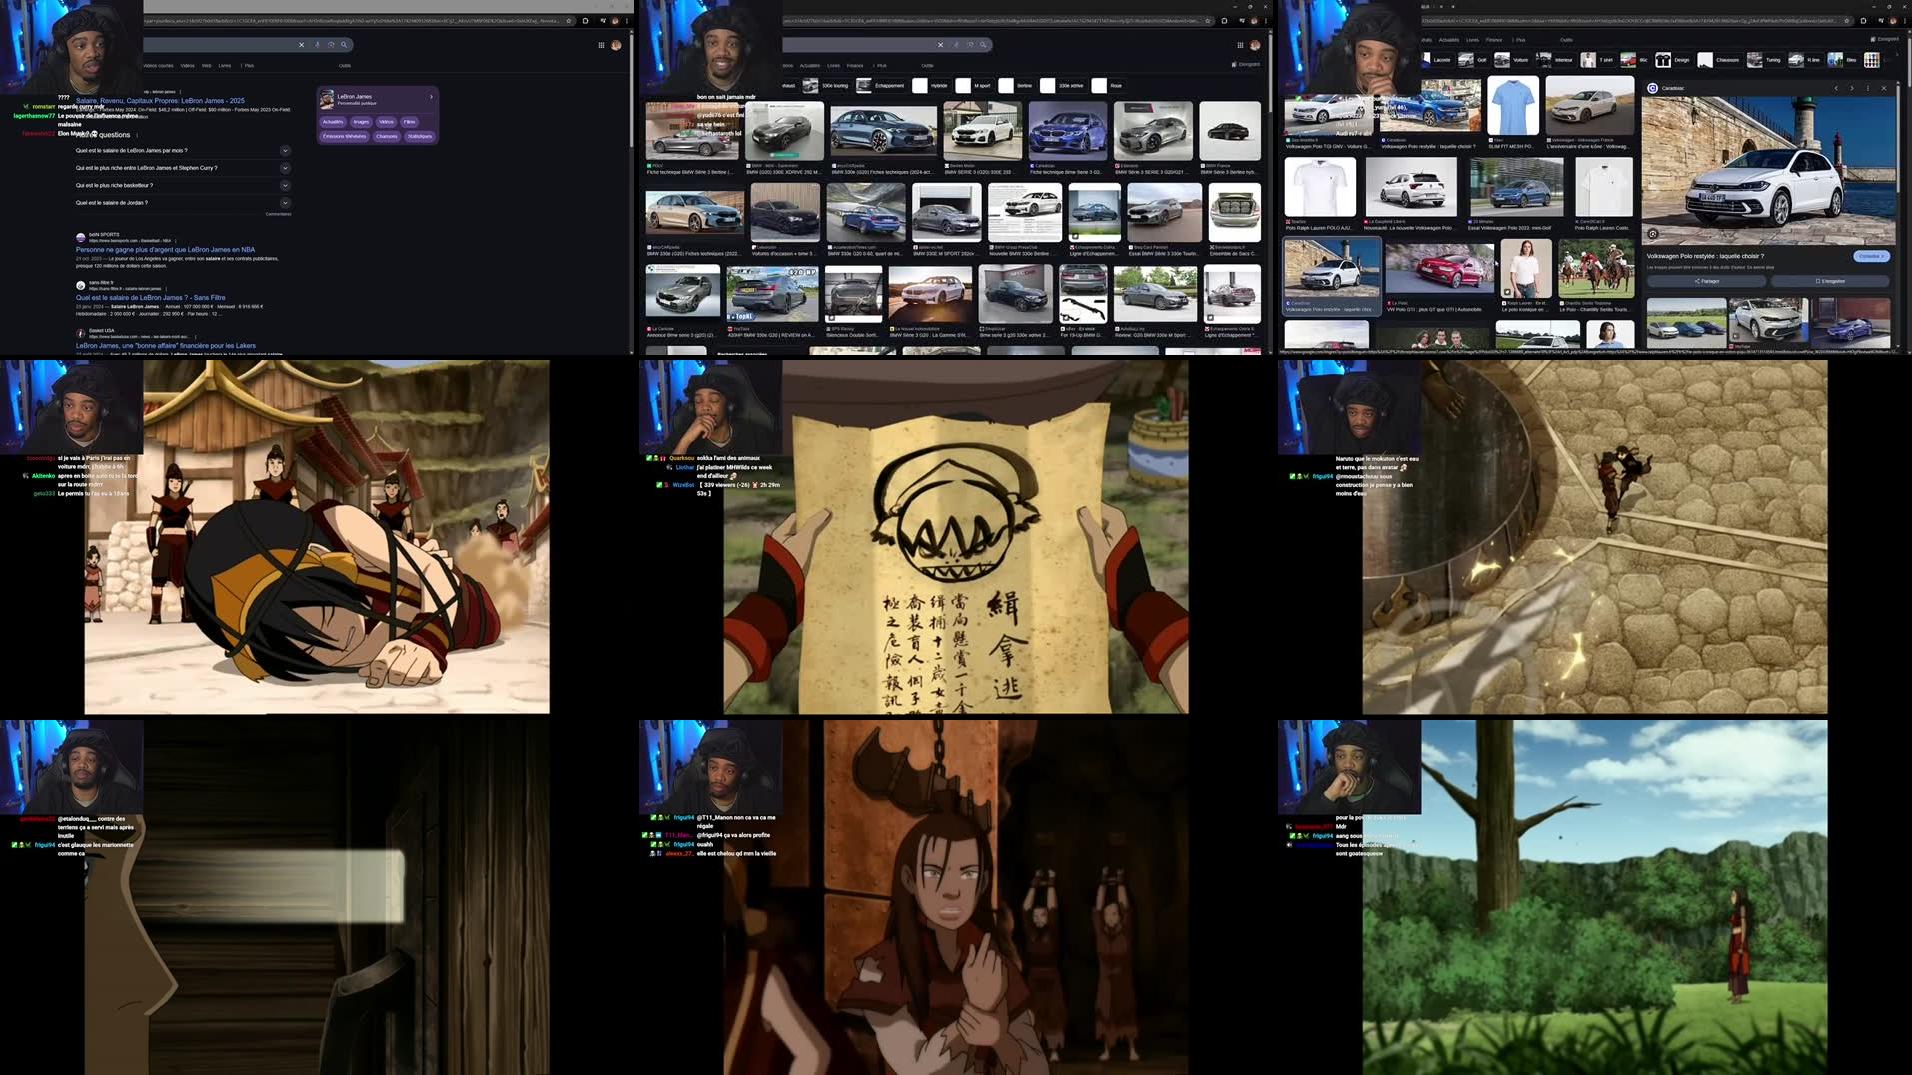Open Plus dropdown in BMW images tabs
This screenshot has height=1075, width=1912.
[x=881, y=65]
